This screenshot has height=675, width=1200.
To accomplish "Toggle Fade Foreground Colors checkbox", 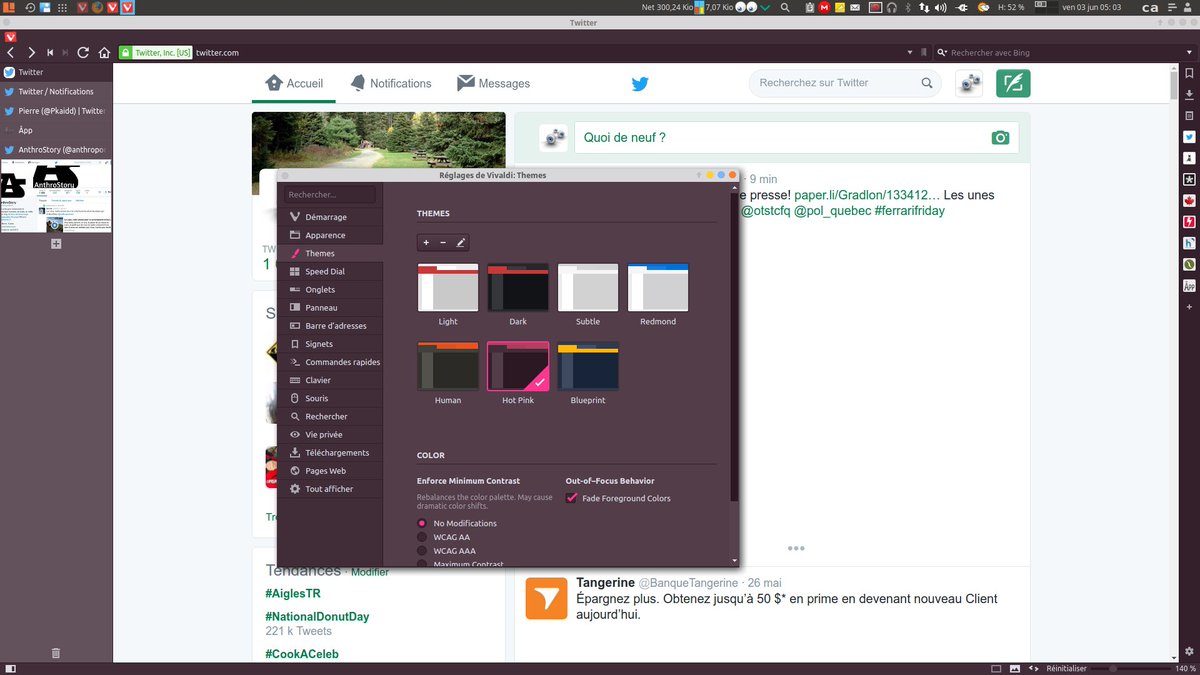I will 572,498.
